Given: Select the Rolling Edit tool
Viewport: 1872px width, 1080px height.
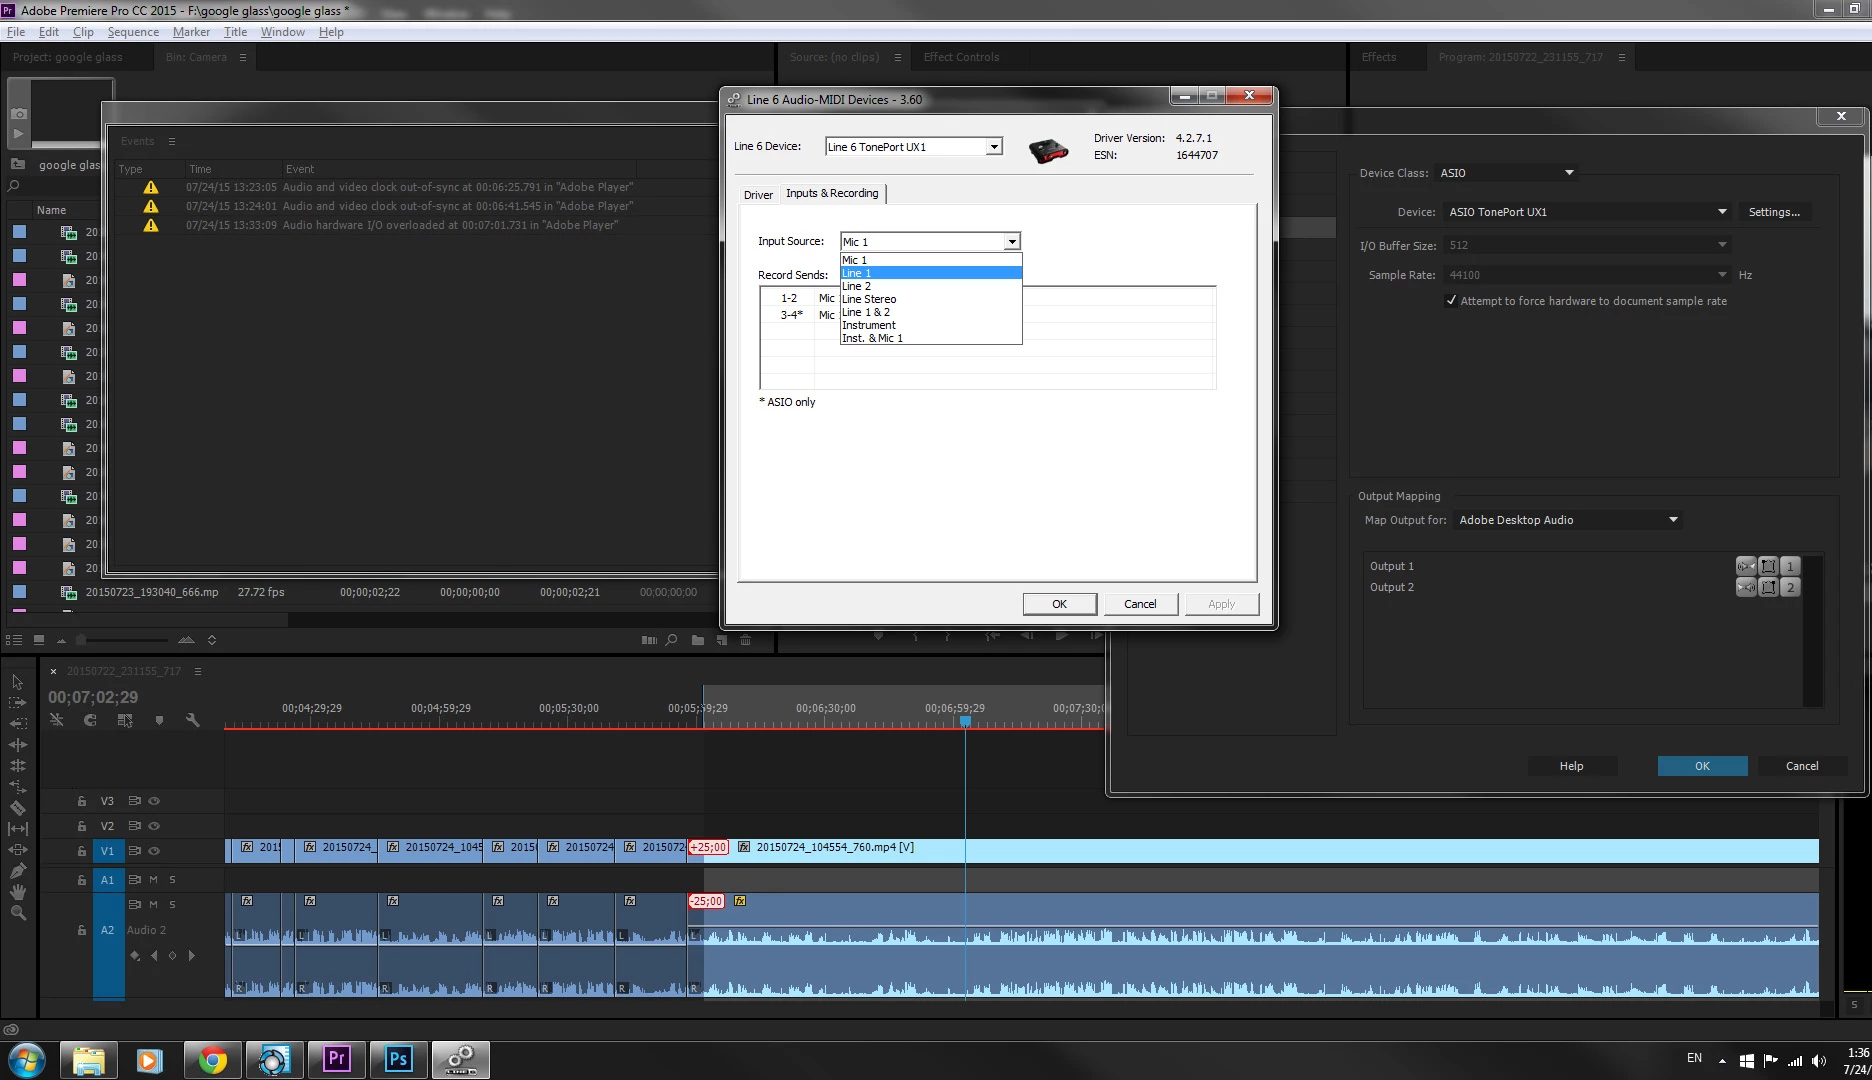Looking at the screenshot, I should pos(17,766).
